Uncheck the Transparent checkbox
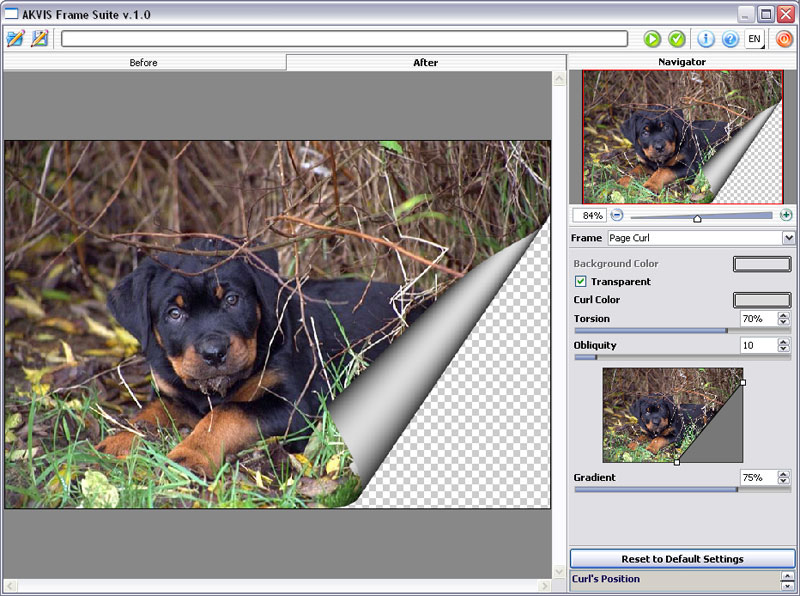 click(x=580, y=281)
